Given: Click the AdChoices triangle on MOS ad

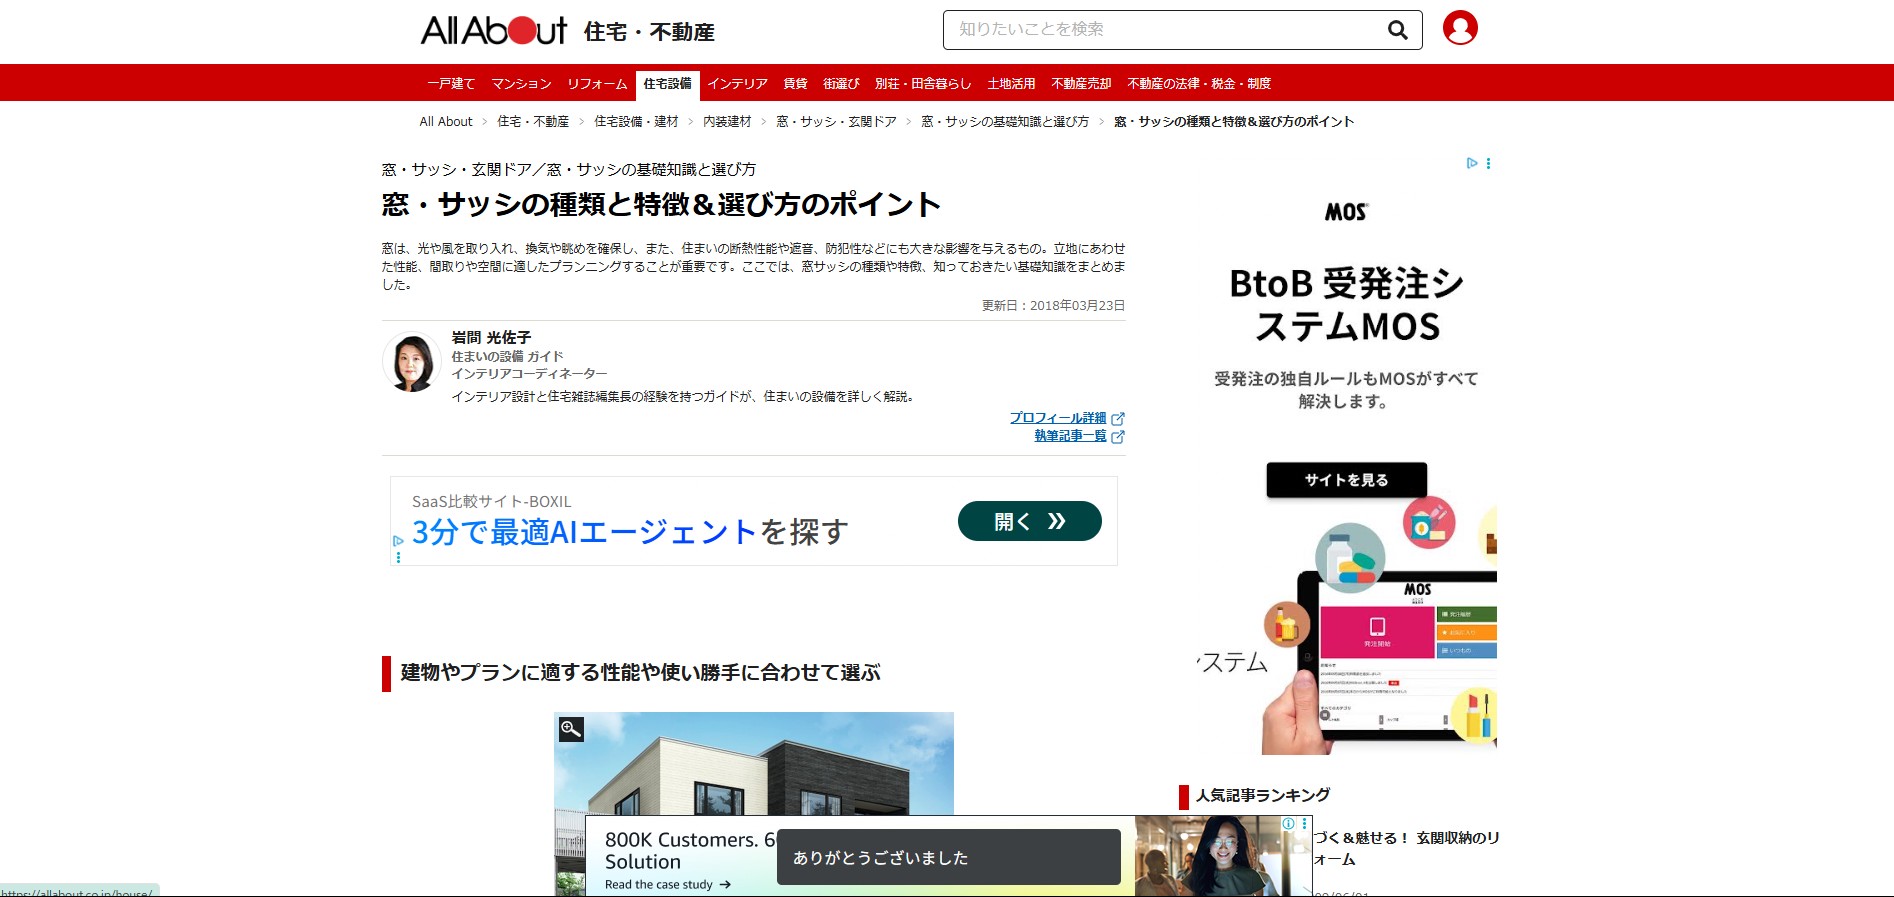Looking at the screenshot, I should (x=1472, y=163).
